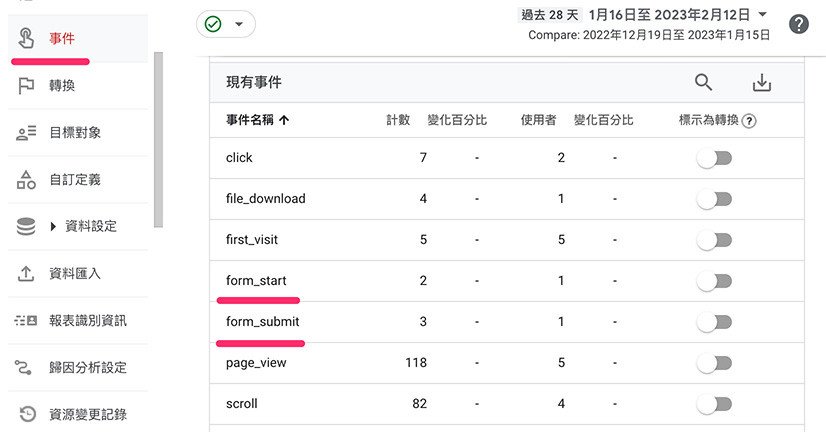Select 報表識別資訊 menu item
This screenshot has width=826, height=432.
pos(88,321)
